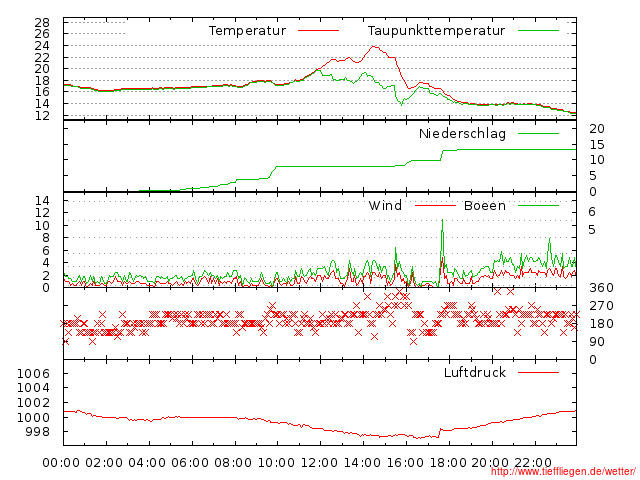Image resolution: width=640 pixels, height=480 pixels.
Task: Click the 998 pressure axis value
Action: pos(38,431)
